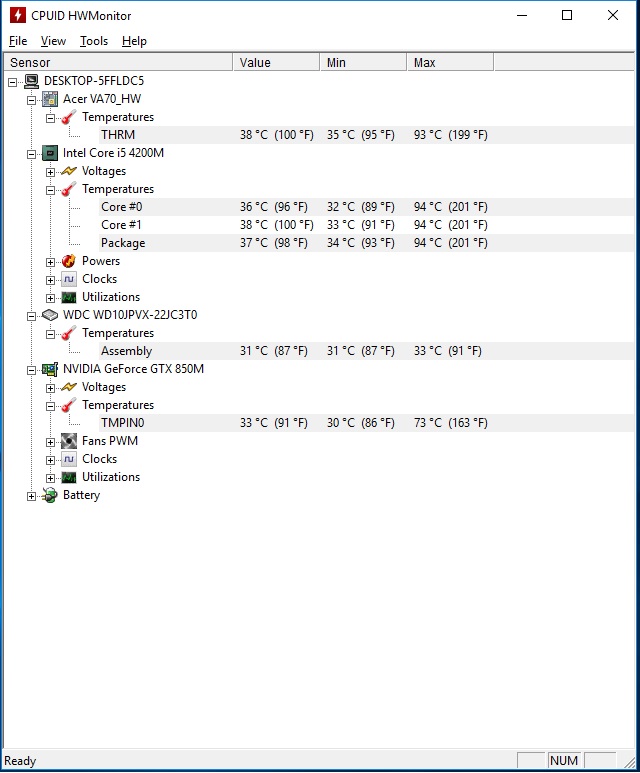Collapse Temperatures under Intel Core i5
640x773 pixels.
50,190
